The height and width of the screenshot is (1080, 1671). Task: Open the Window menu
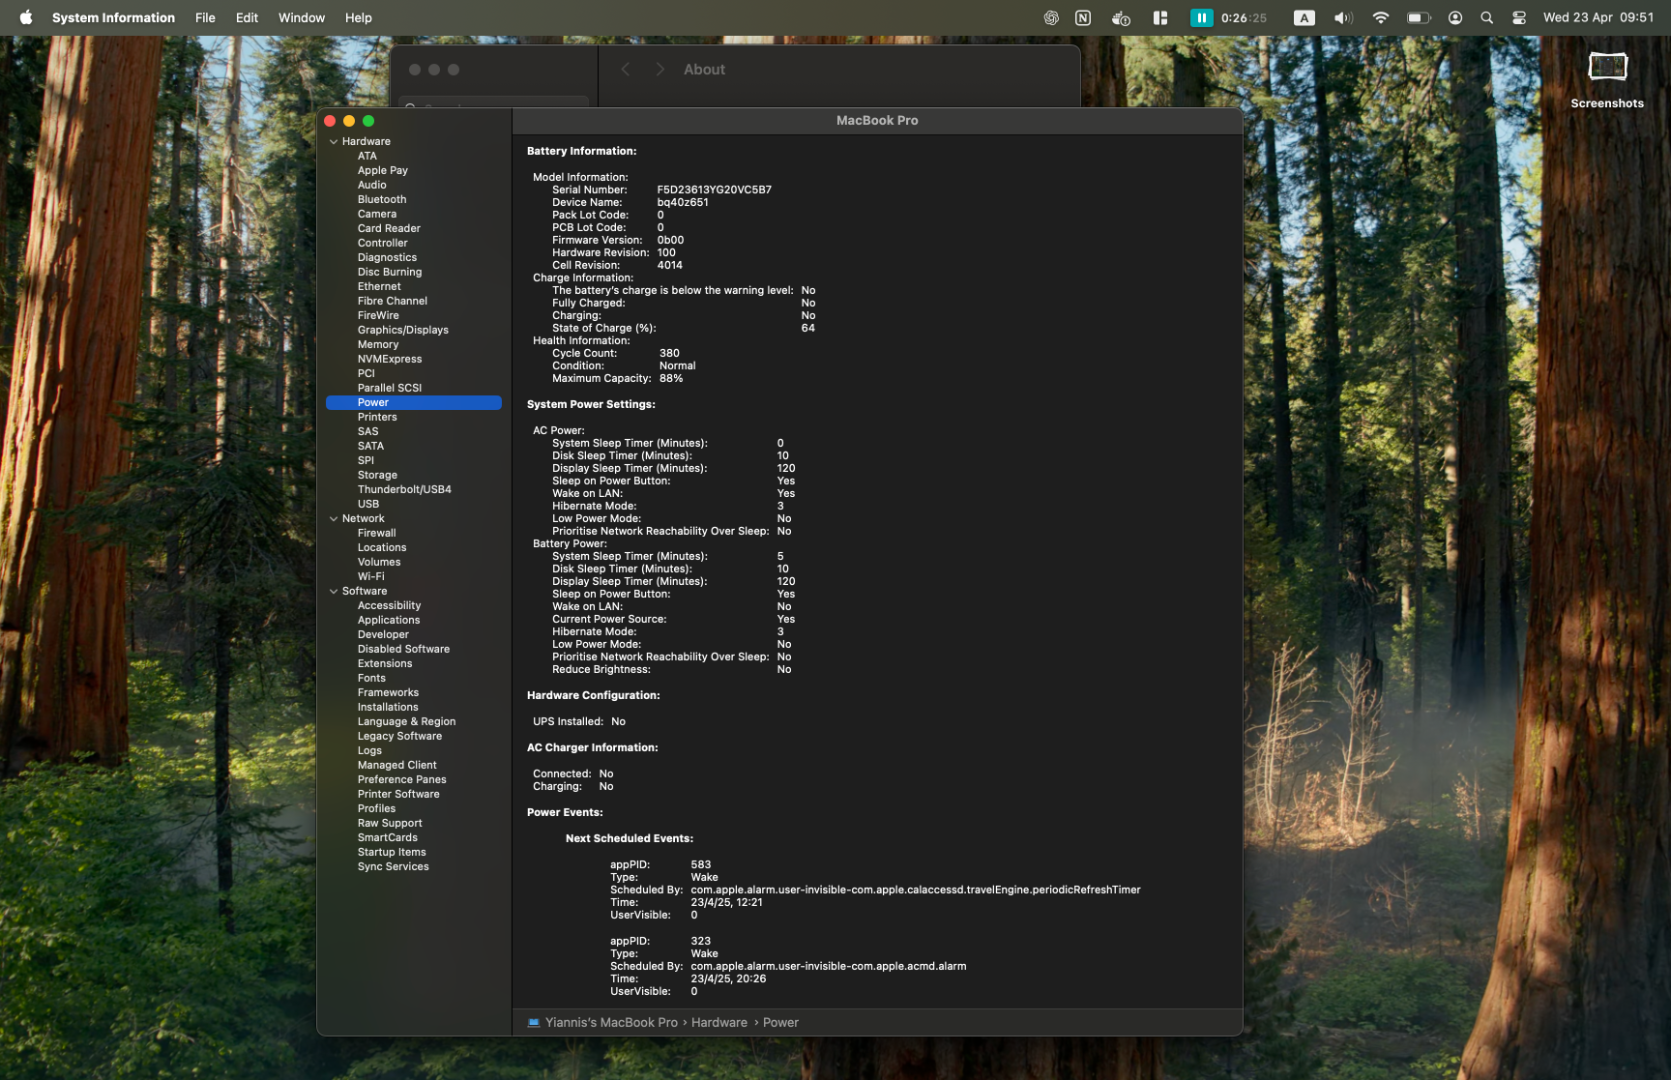(301, 17)
